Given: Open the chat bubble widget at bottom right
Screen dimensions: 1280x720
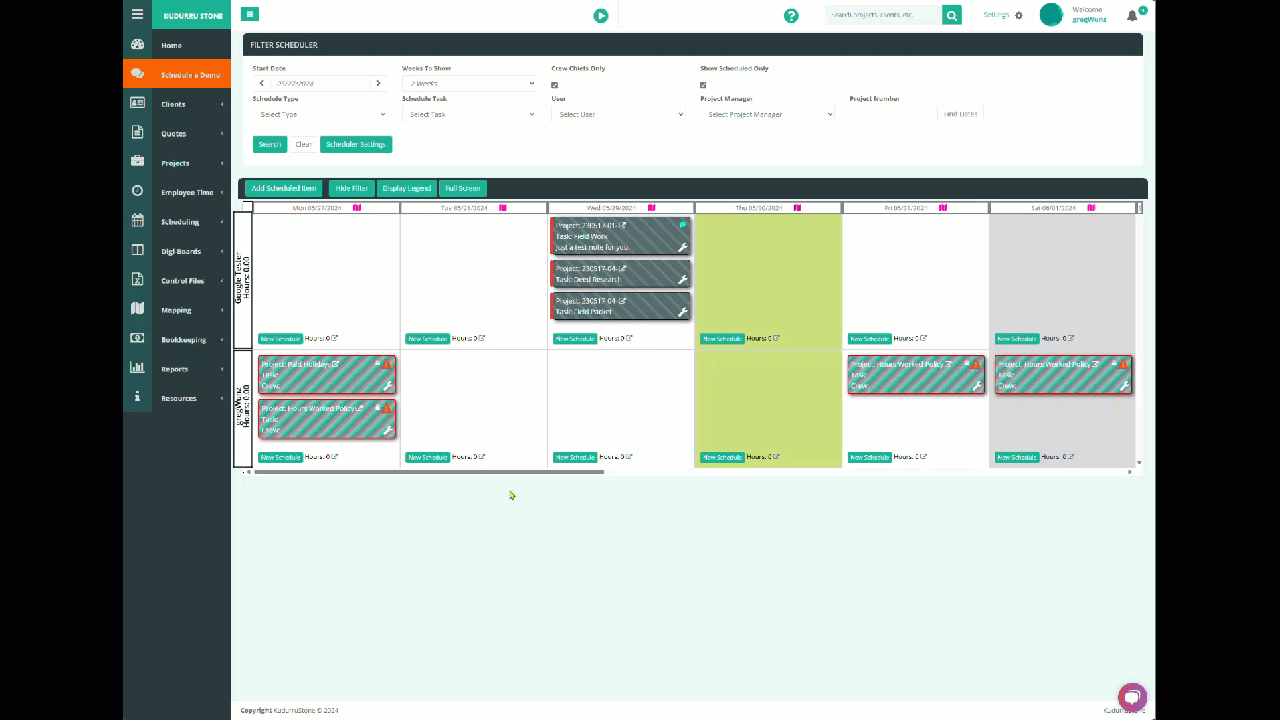Looking at the screenshot, I should tap(1132, 696).
